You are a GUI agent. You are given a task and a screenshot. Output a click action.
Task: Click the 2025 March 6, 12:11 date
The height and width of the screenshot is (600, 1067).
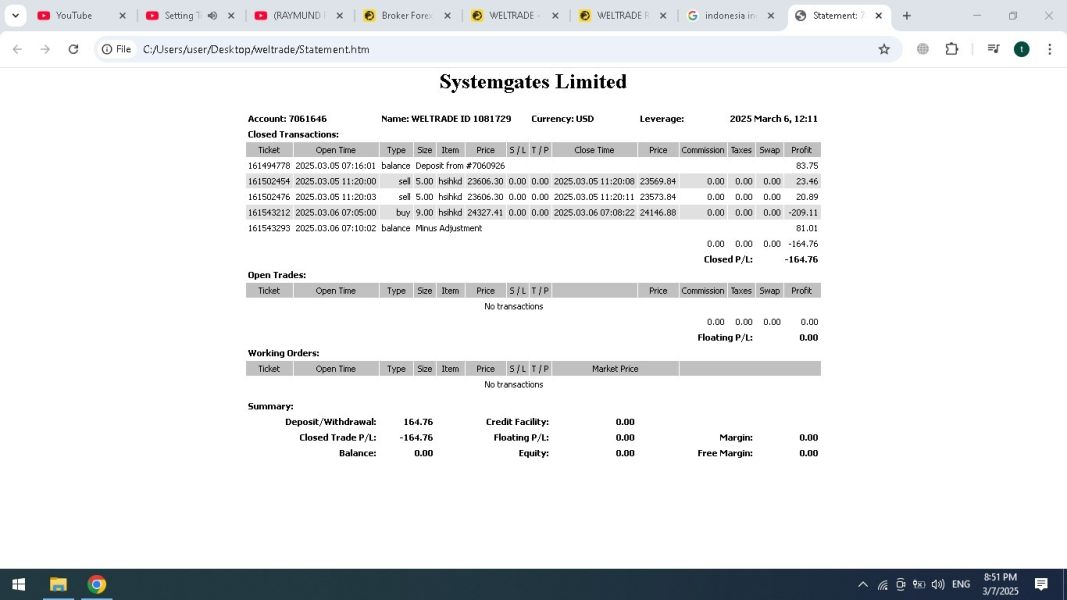774,118
